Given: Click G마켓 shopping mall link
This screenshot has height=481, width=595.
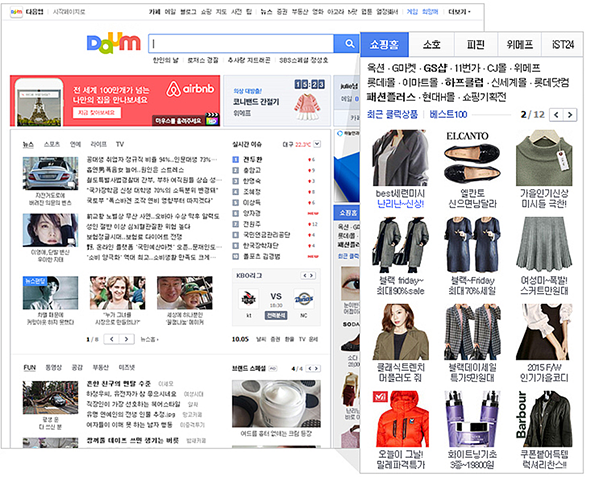Looking at the screenshot, I should pos(404,68).
